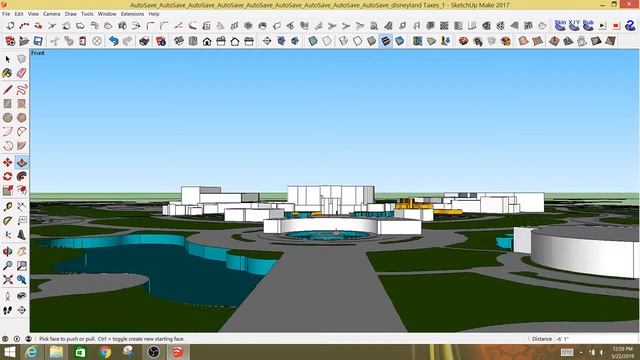The width and height of the screenshot is (640, 360).
Task: Click the Open folder icon
Action: tap(24, 41)
